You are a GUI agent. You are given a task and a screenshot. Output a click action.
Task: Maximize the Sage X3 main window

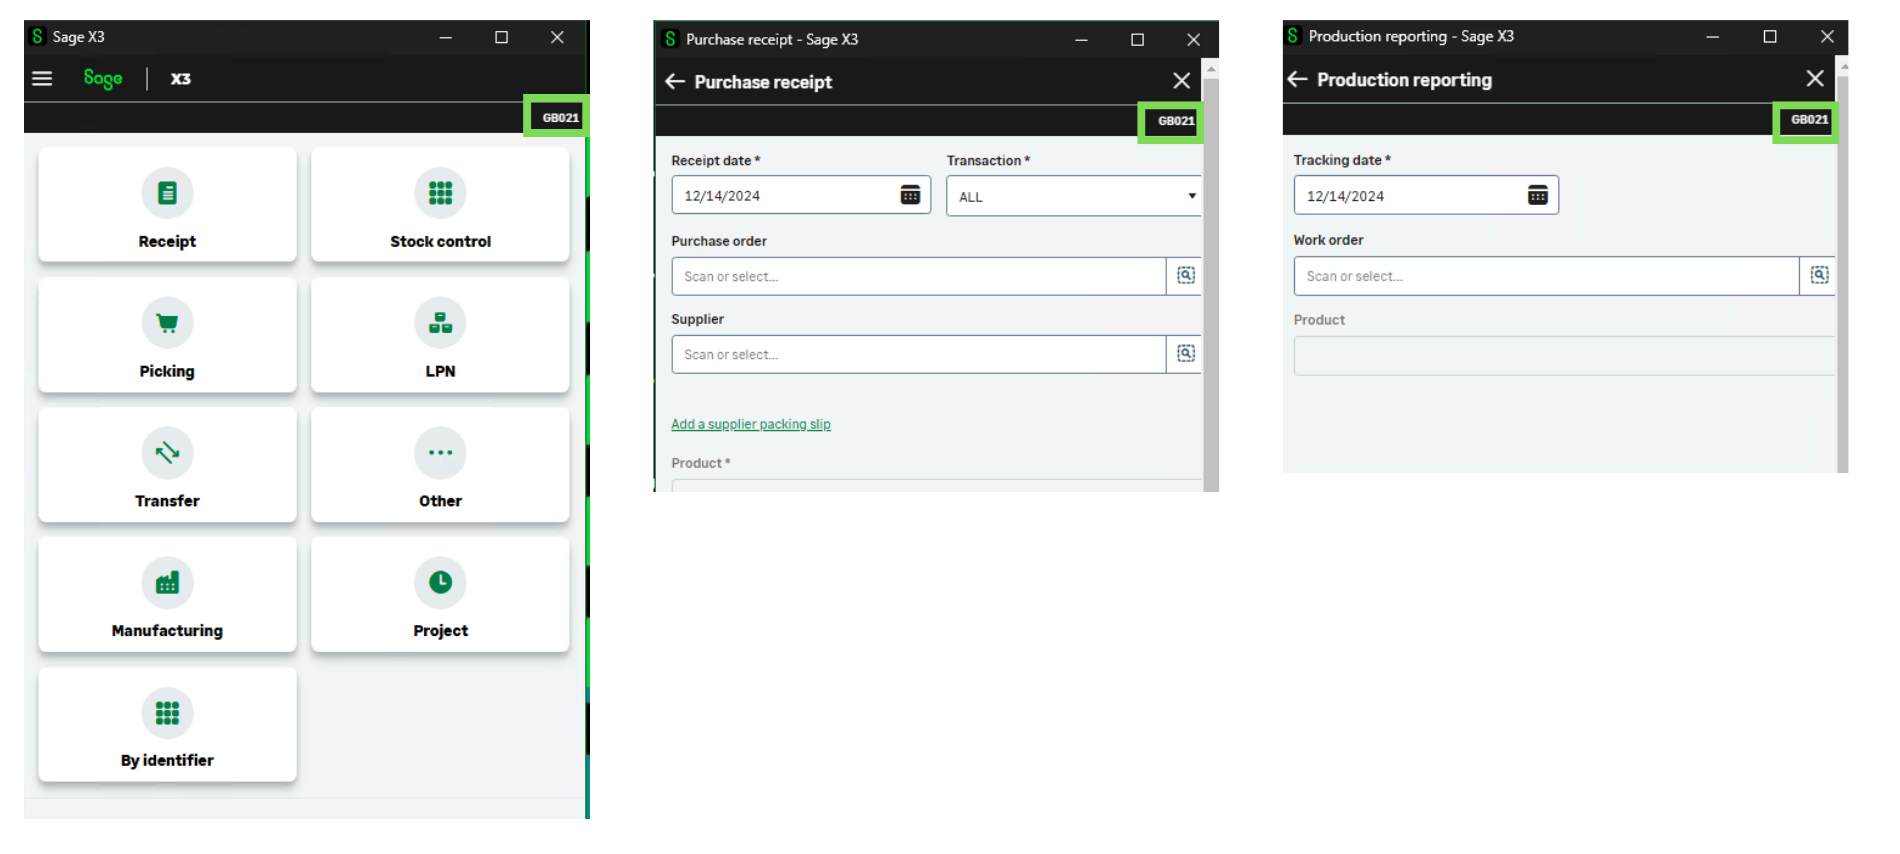tap(501, 37)
